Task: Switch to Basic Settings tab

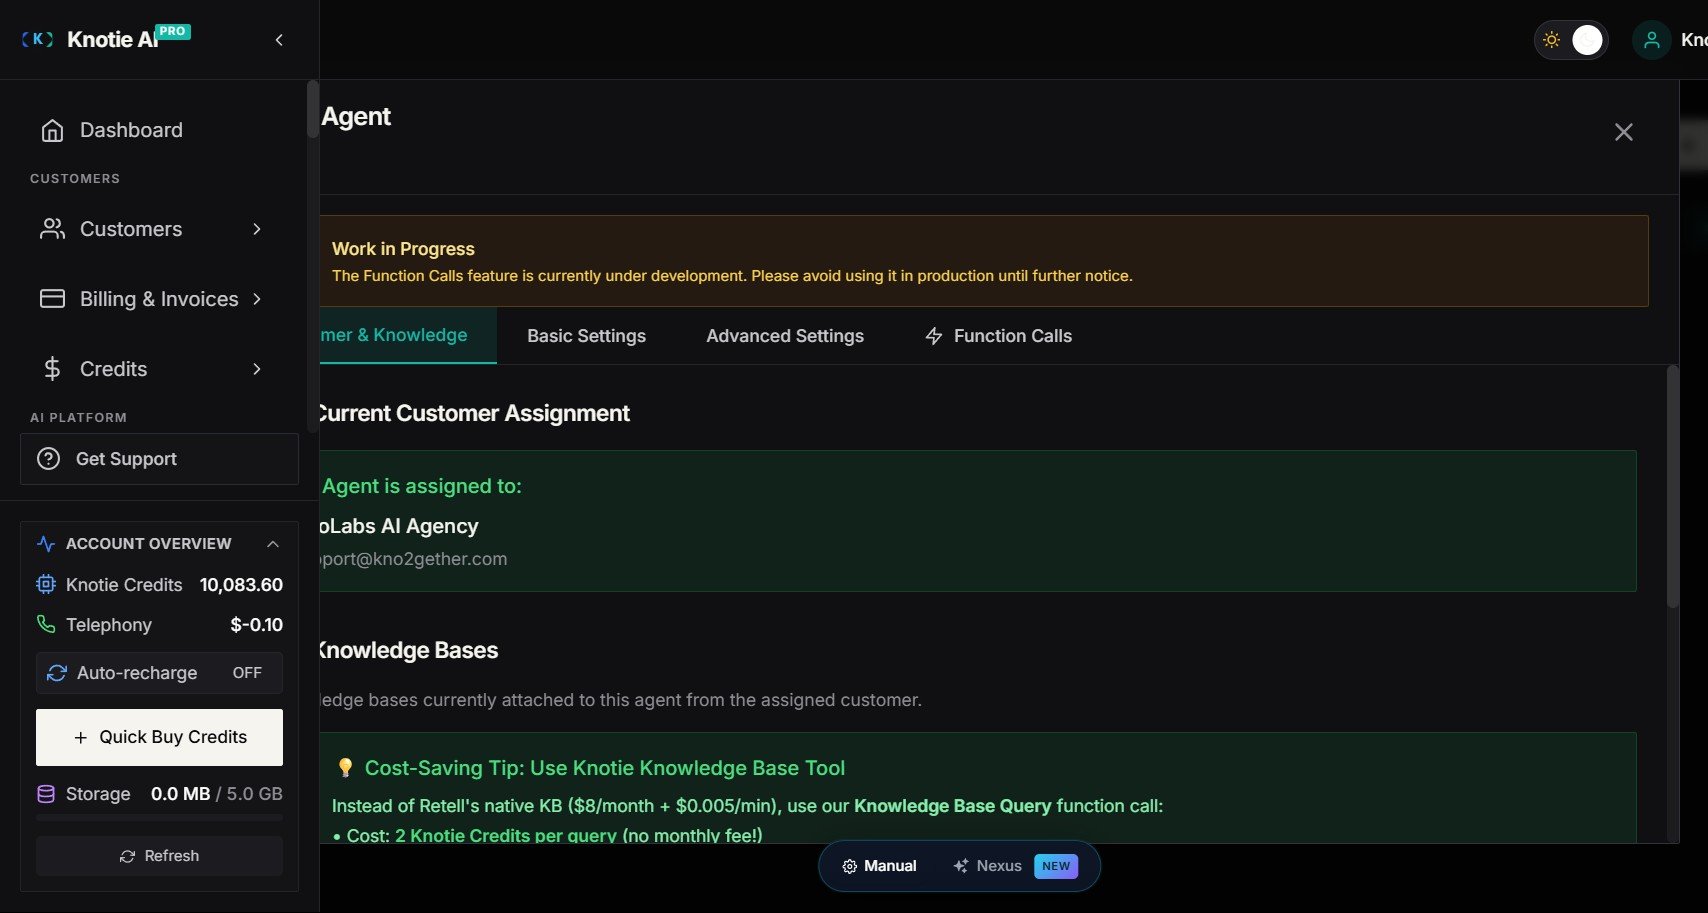Action: click(587, 336)
